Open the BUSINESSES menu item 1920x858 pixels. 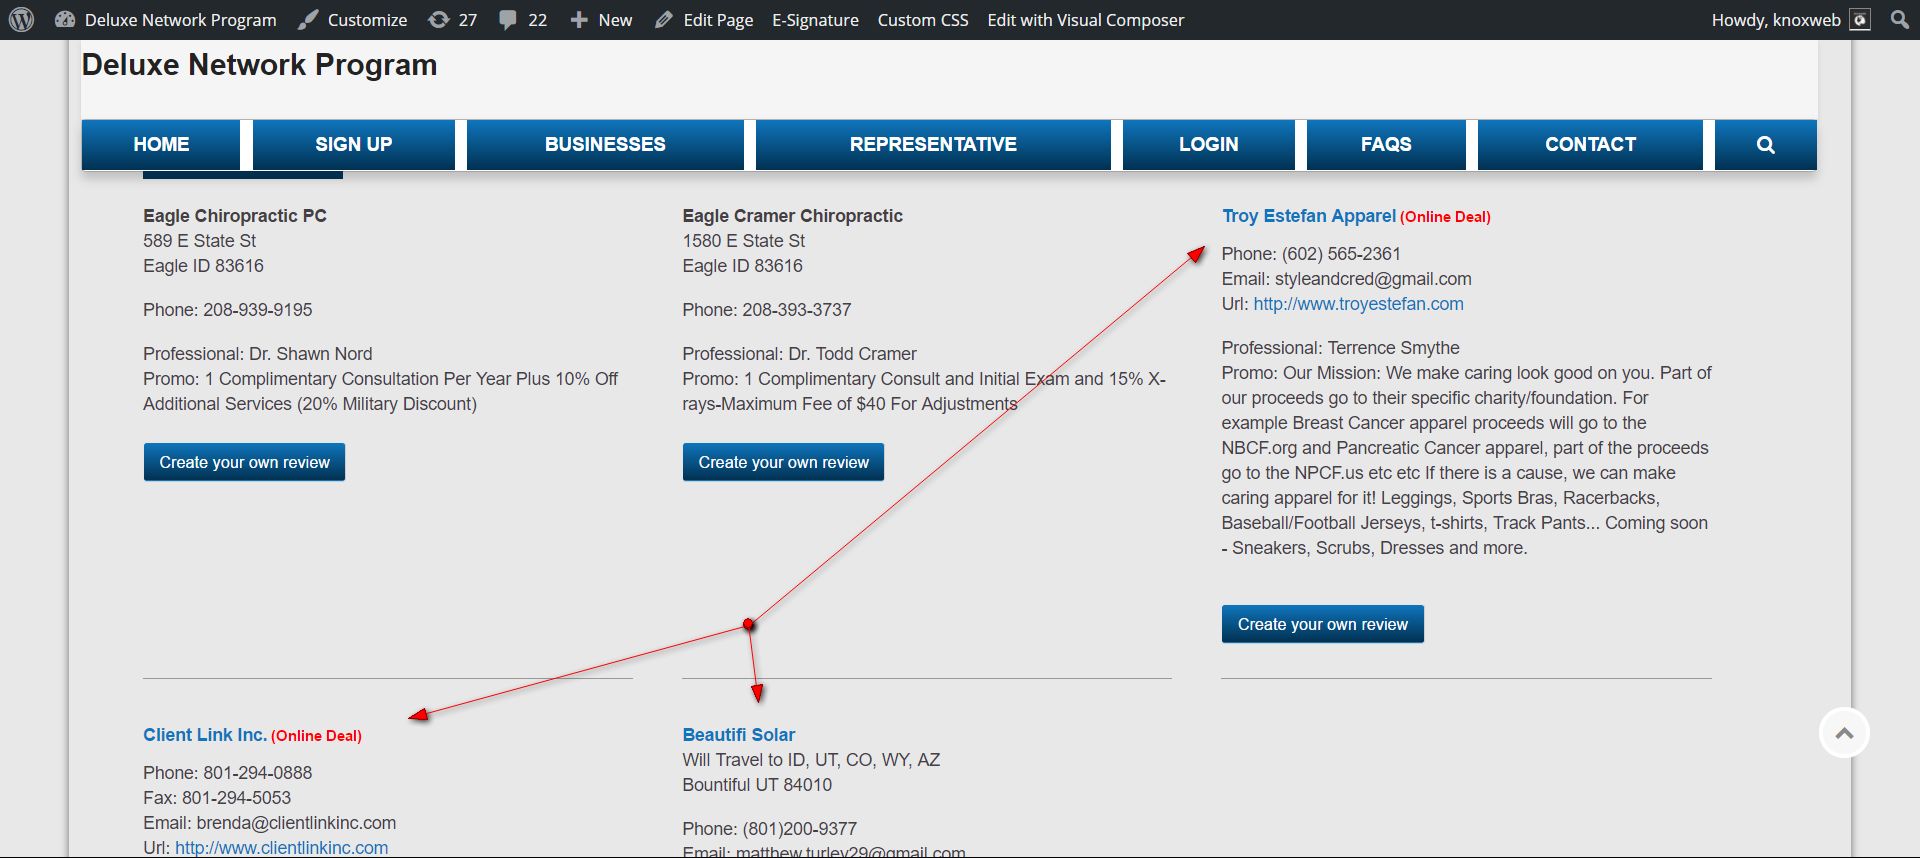(605, 145)
